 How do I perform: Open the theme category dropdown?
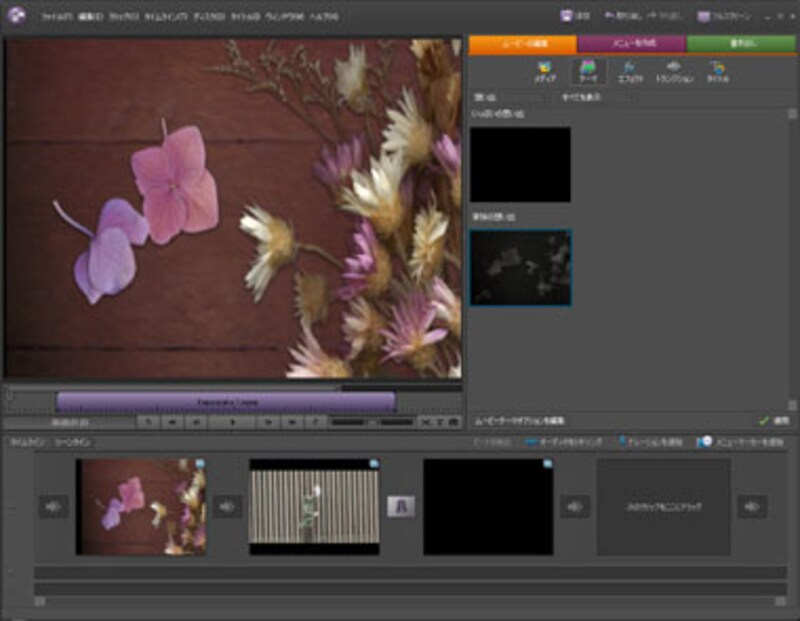pyautogui.click(x=510, y=98)
